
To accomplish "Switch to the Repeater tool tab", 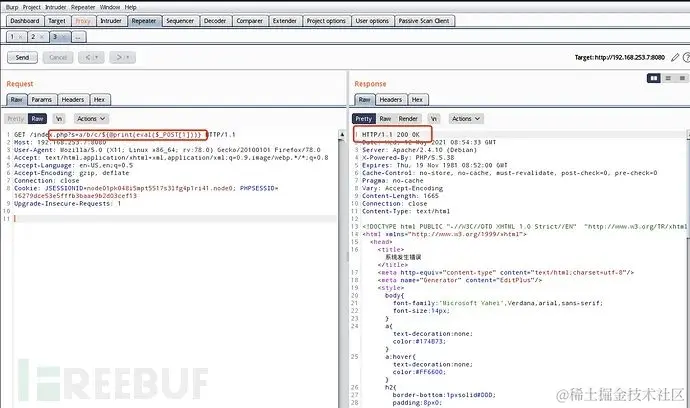I will [144, 21].
